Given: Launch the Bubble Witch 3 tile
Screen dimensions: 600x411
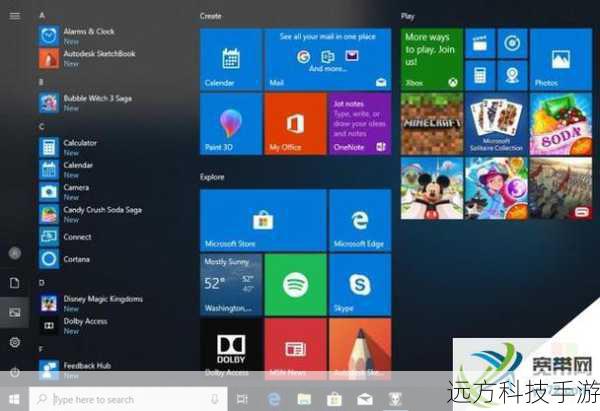Looking at the screenshot, I should click(x=496, y=188).
